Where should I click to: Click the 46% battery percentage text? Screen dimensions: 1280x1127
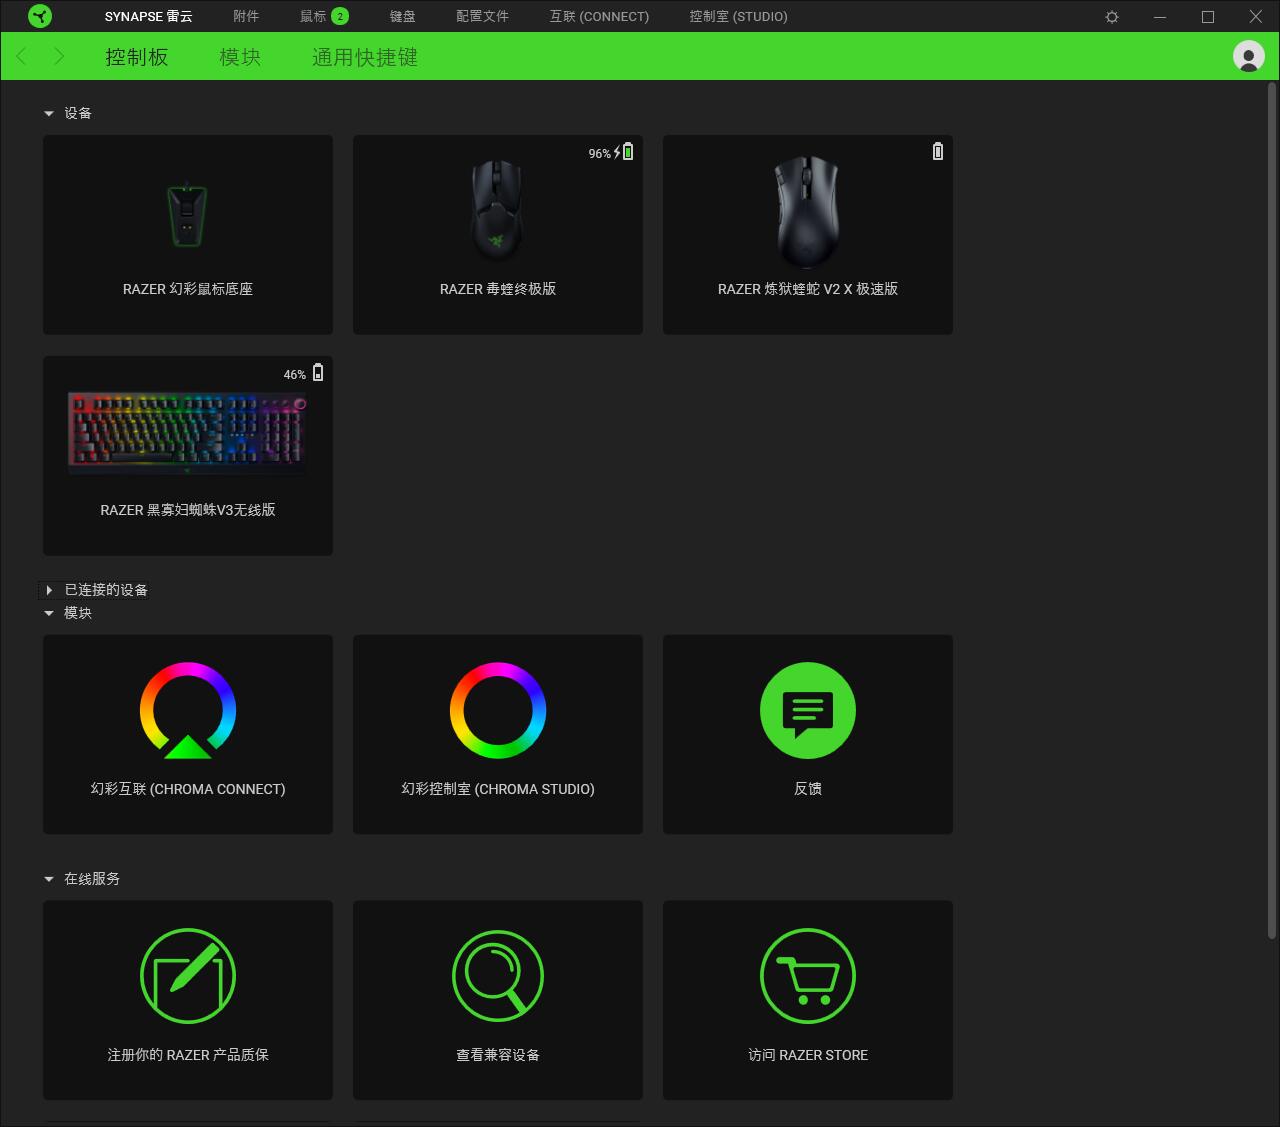(x=295, y=374)
